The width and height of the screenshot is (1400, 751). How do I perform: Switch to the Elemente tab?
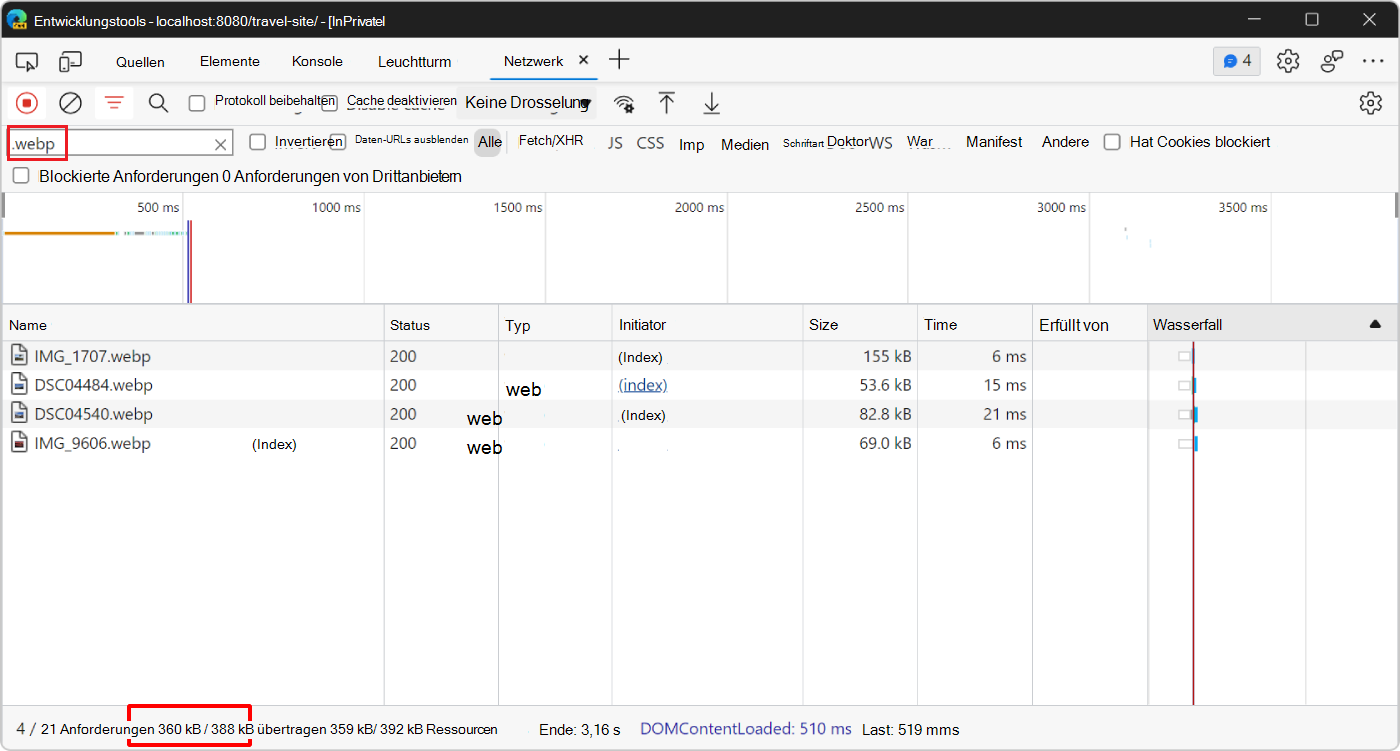tap(229, 62)
